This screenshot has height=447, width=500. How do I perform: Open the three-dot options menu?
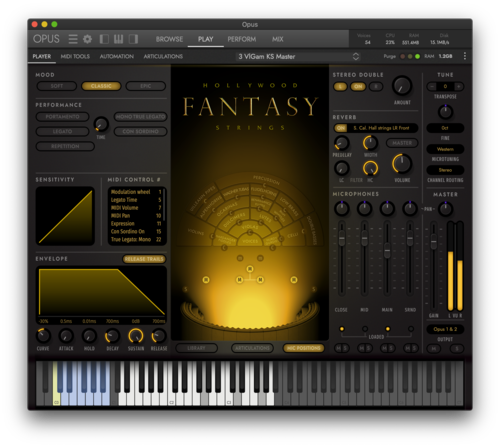pyautogui.click(x=465, y=56)
